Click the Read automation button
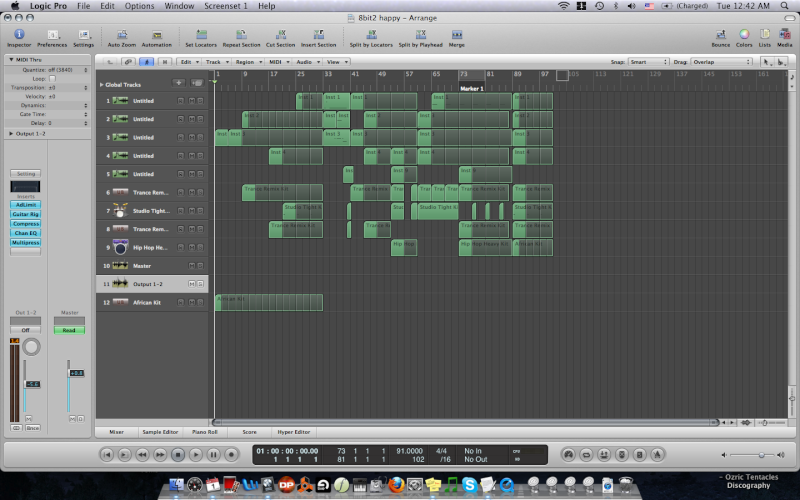The image size is (800, 500). point(69,330)
